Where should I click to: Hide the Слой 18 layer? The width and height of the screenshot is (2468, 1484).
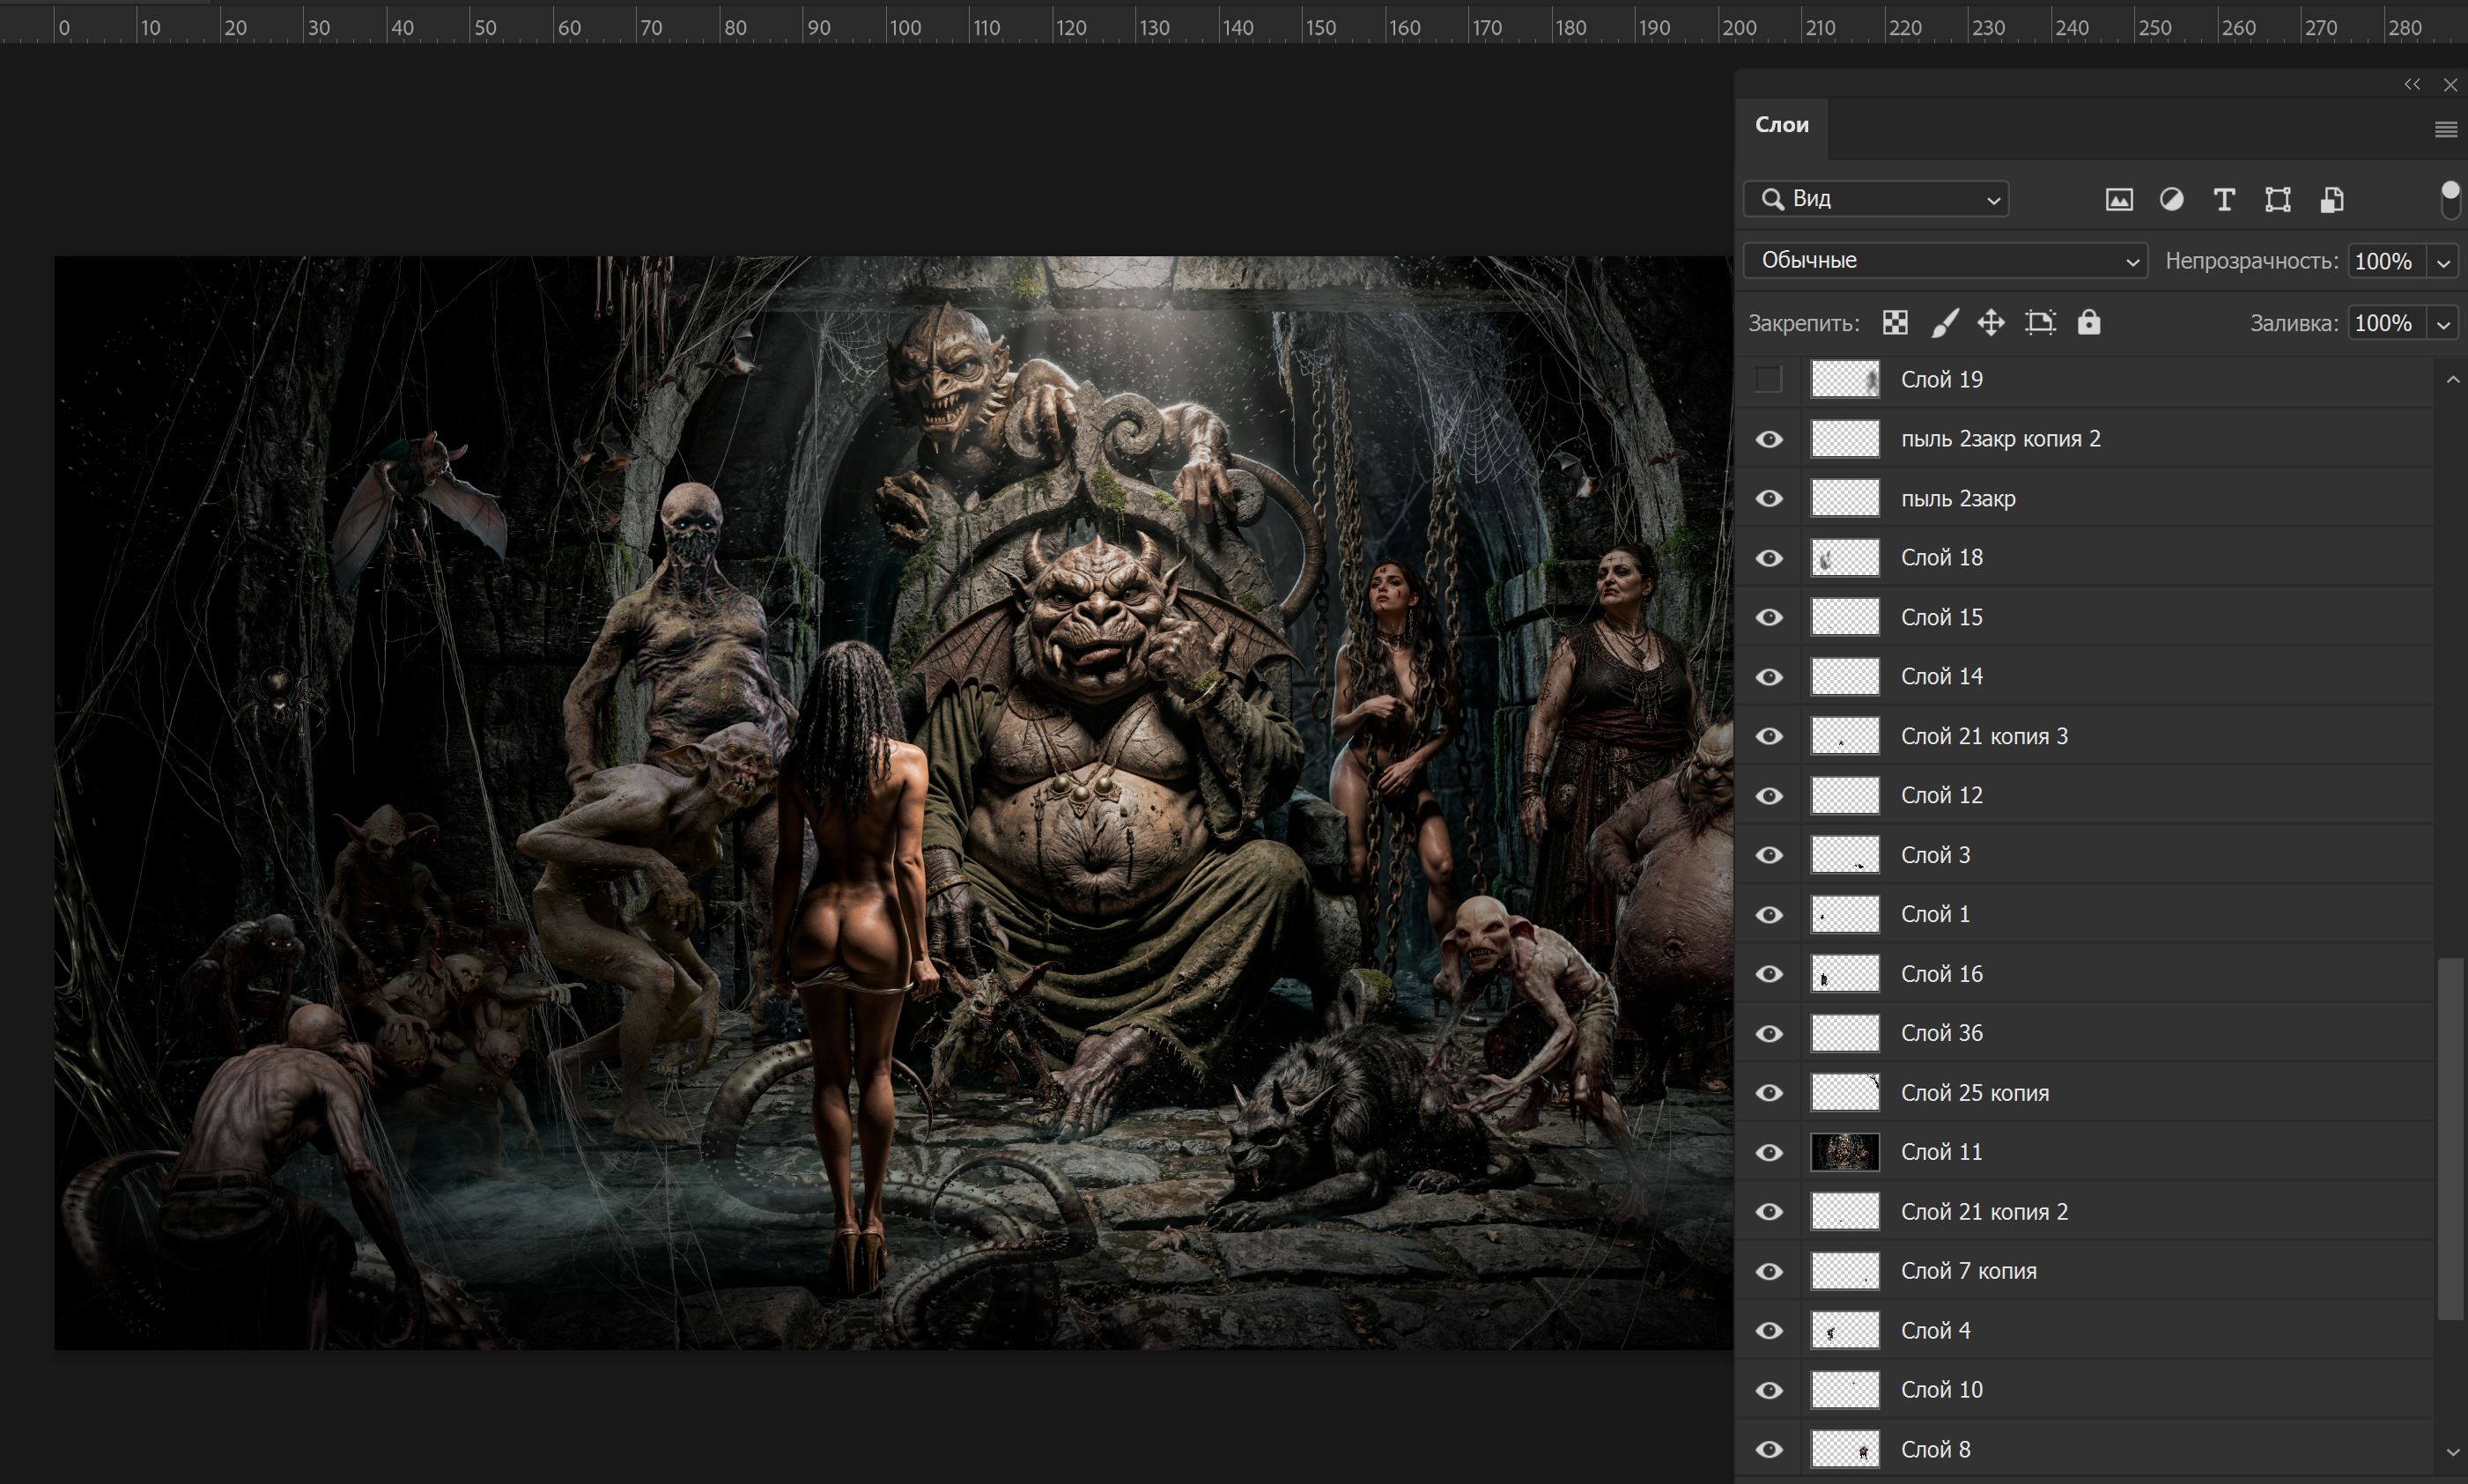(1769, 558)
